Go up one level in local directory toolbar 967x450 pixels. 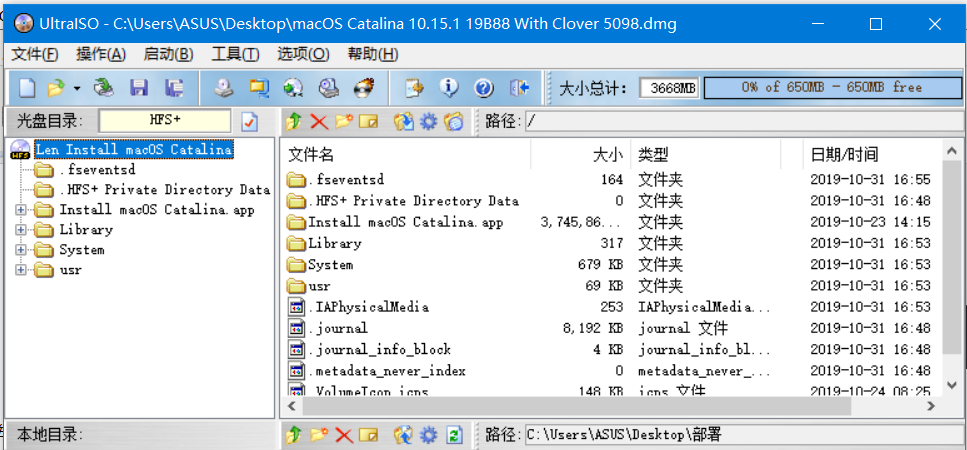(x=294, y=435)
